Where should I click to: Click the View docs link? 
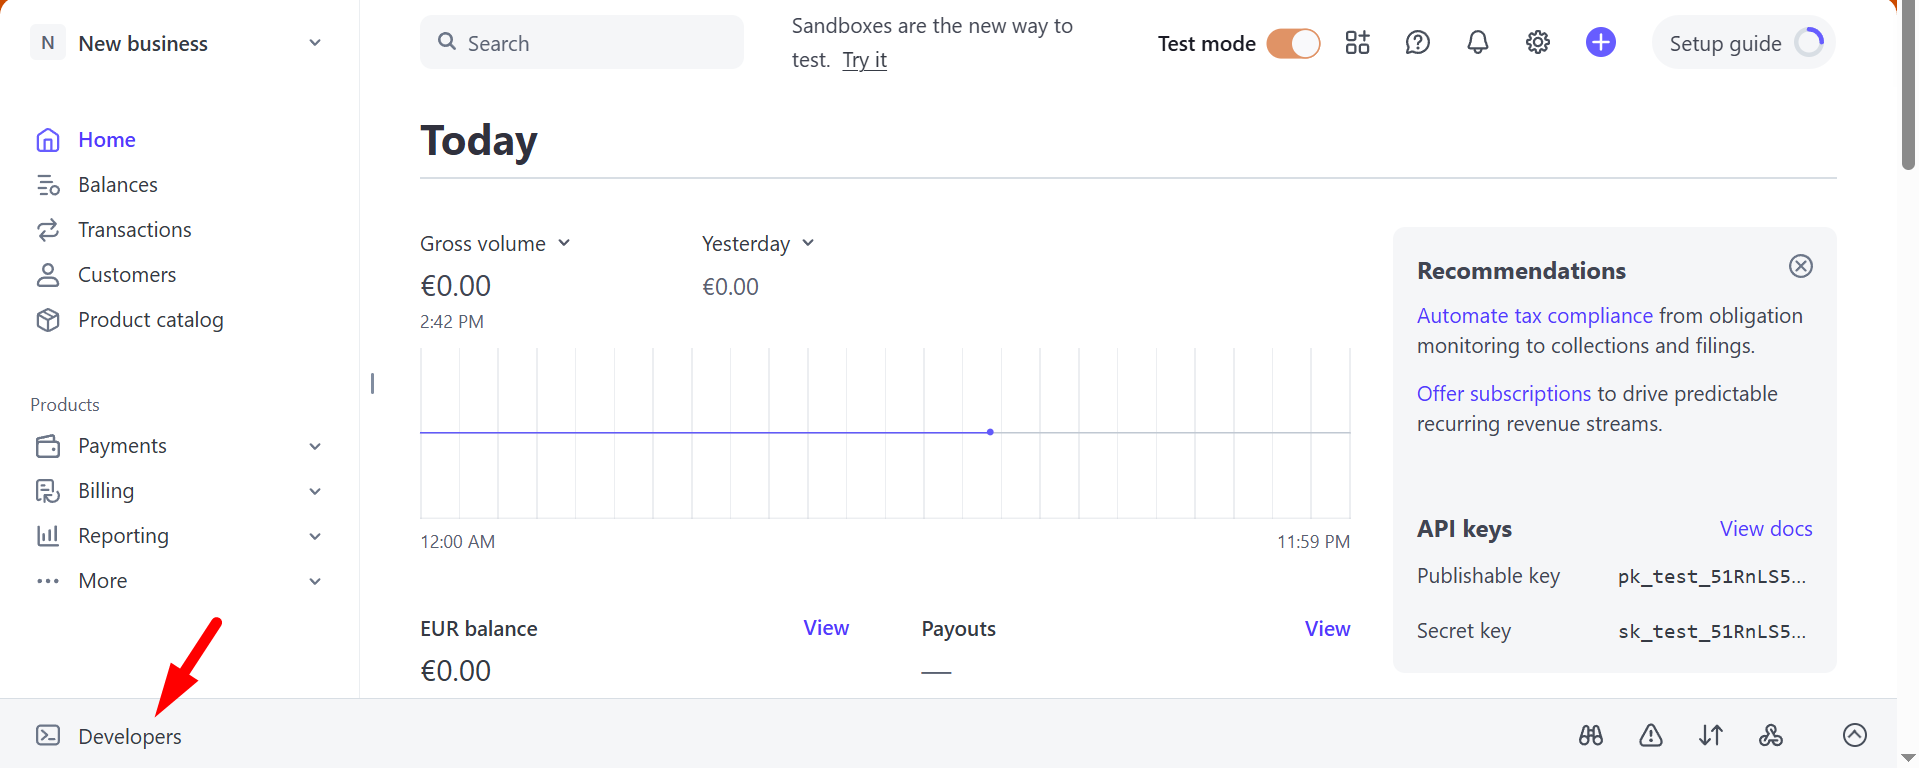[x=1765, y=528]
